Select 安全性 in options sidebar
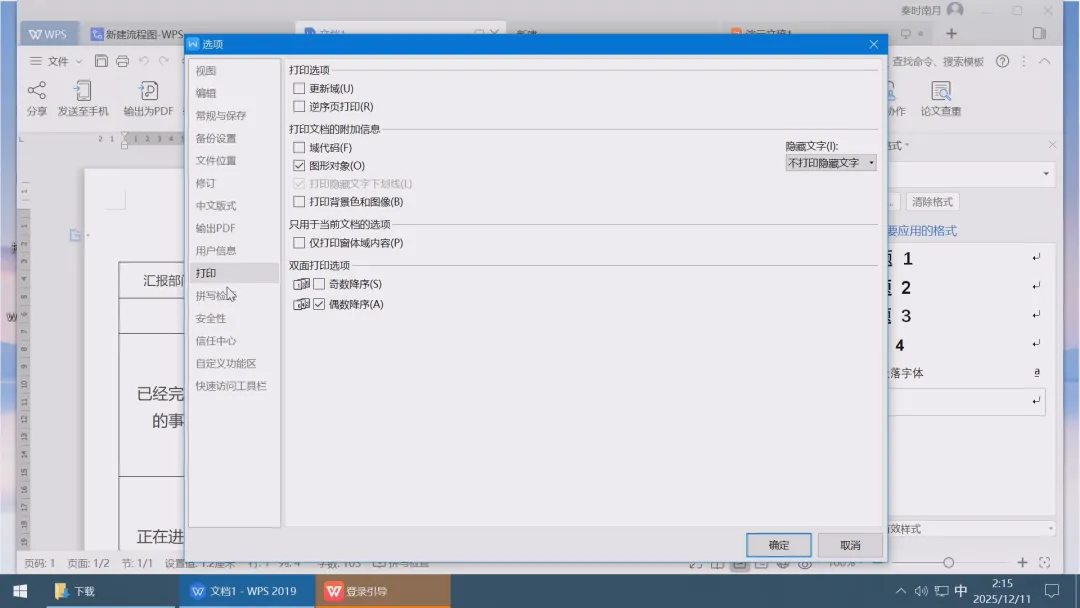 point(234,318)
